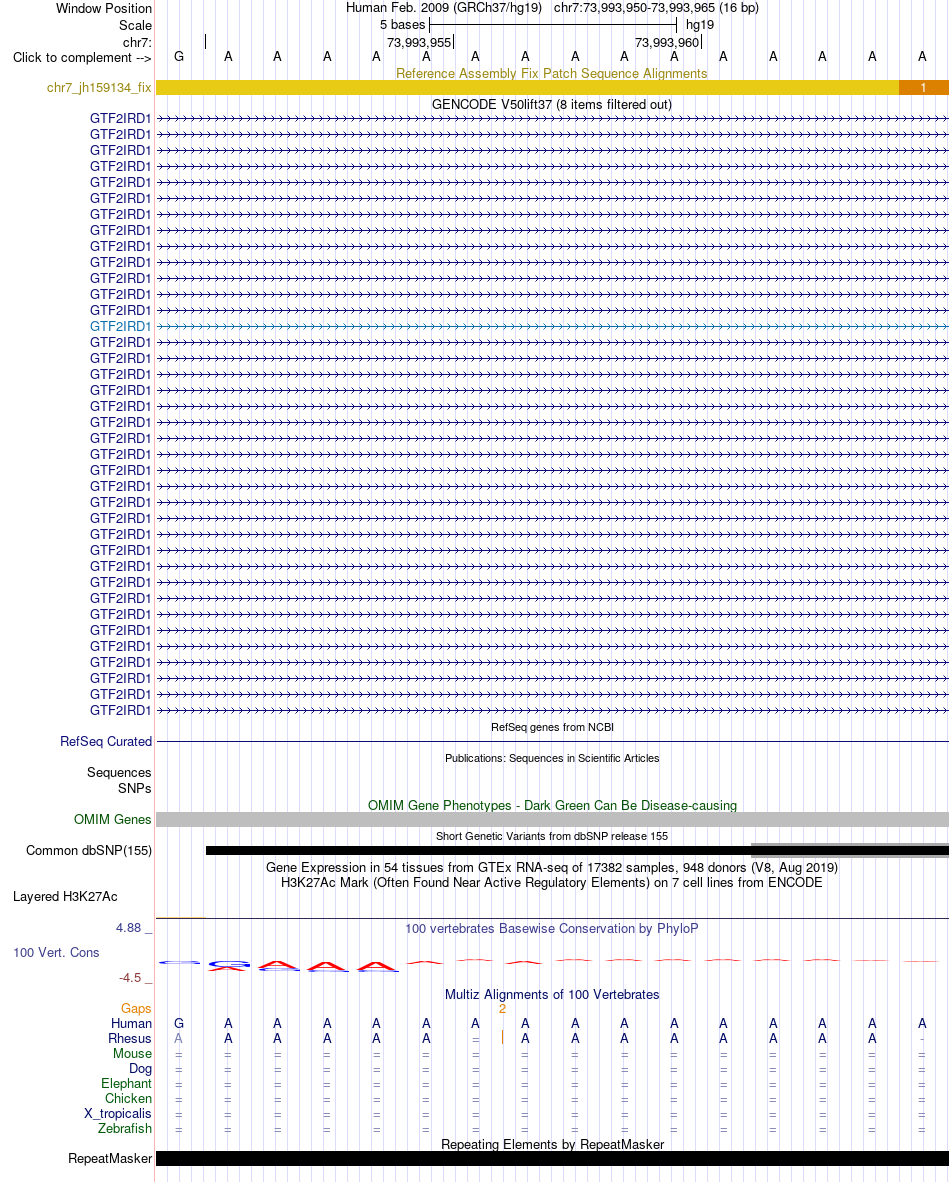Click the 73,993,960 position marker
This screenshot has height=1182, width=950.
pyautogui.click(x=667, y=43)
